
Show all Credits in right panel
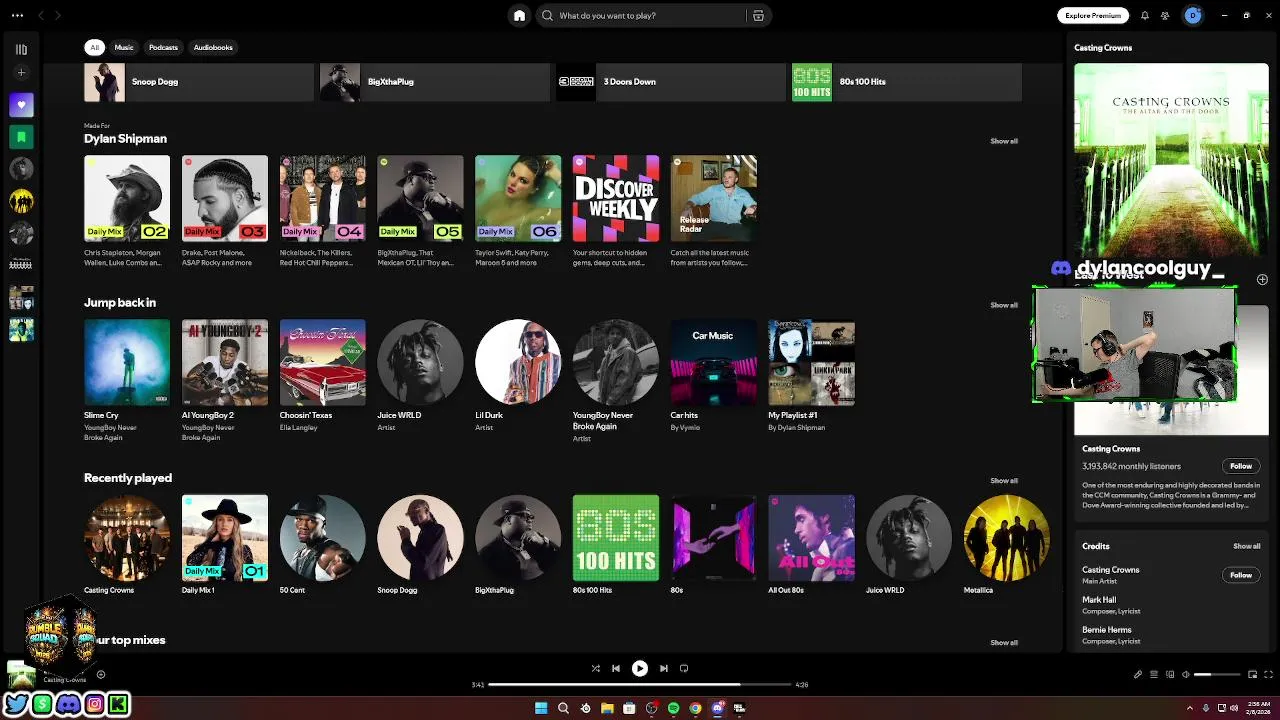point(1247,546)
